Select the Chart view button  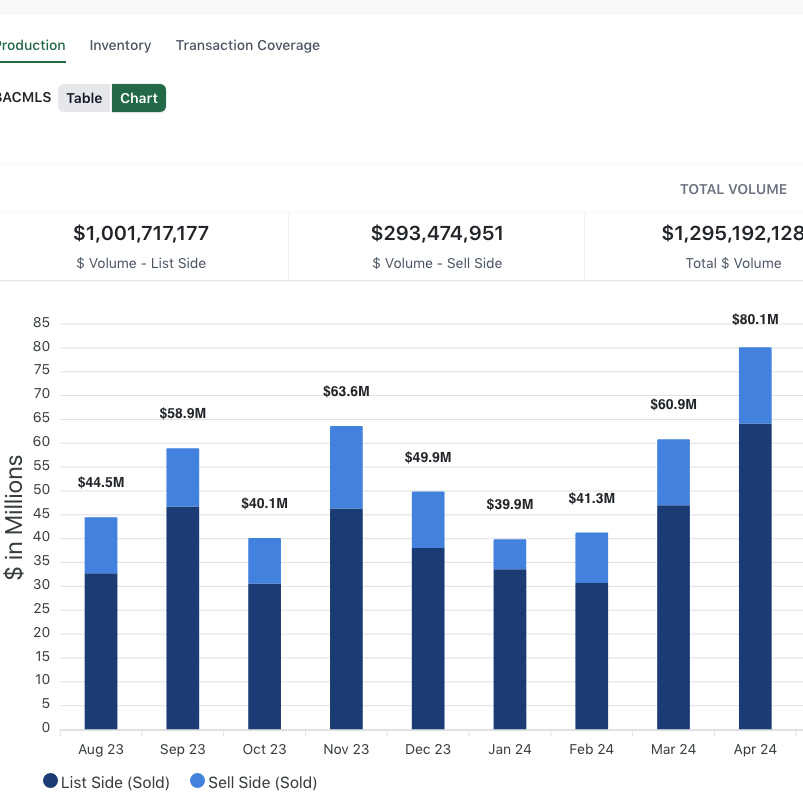pyautogui.click(x=139, y=98)
